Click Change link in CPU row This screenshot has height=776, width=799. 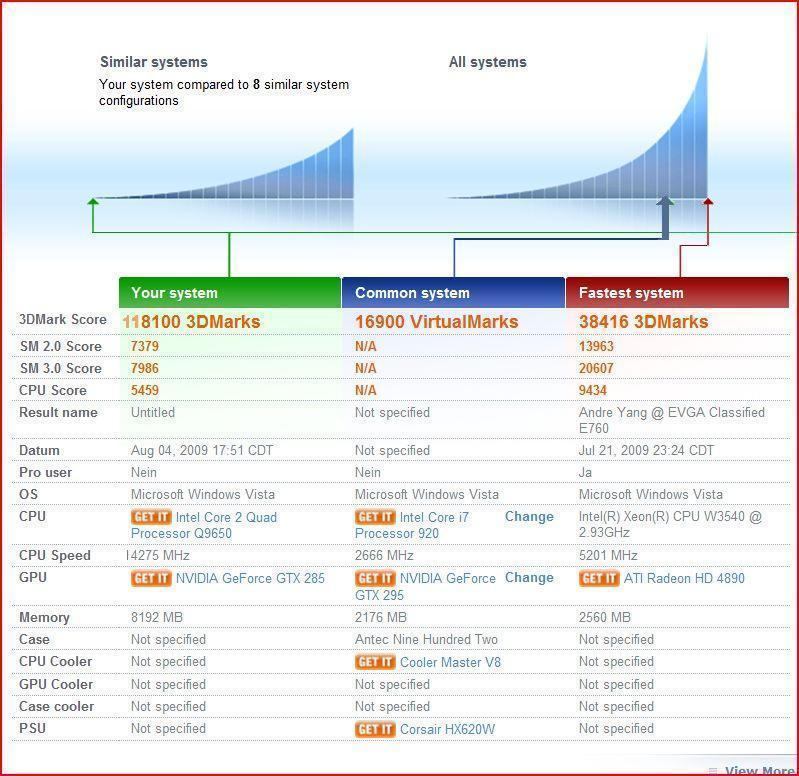point(529,517)
